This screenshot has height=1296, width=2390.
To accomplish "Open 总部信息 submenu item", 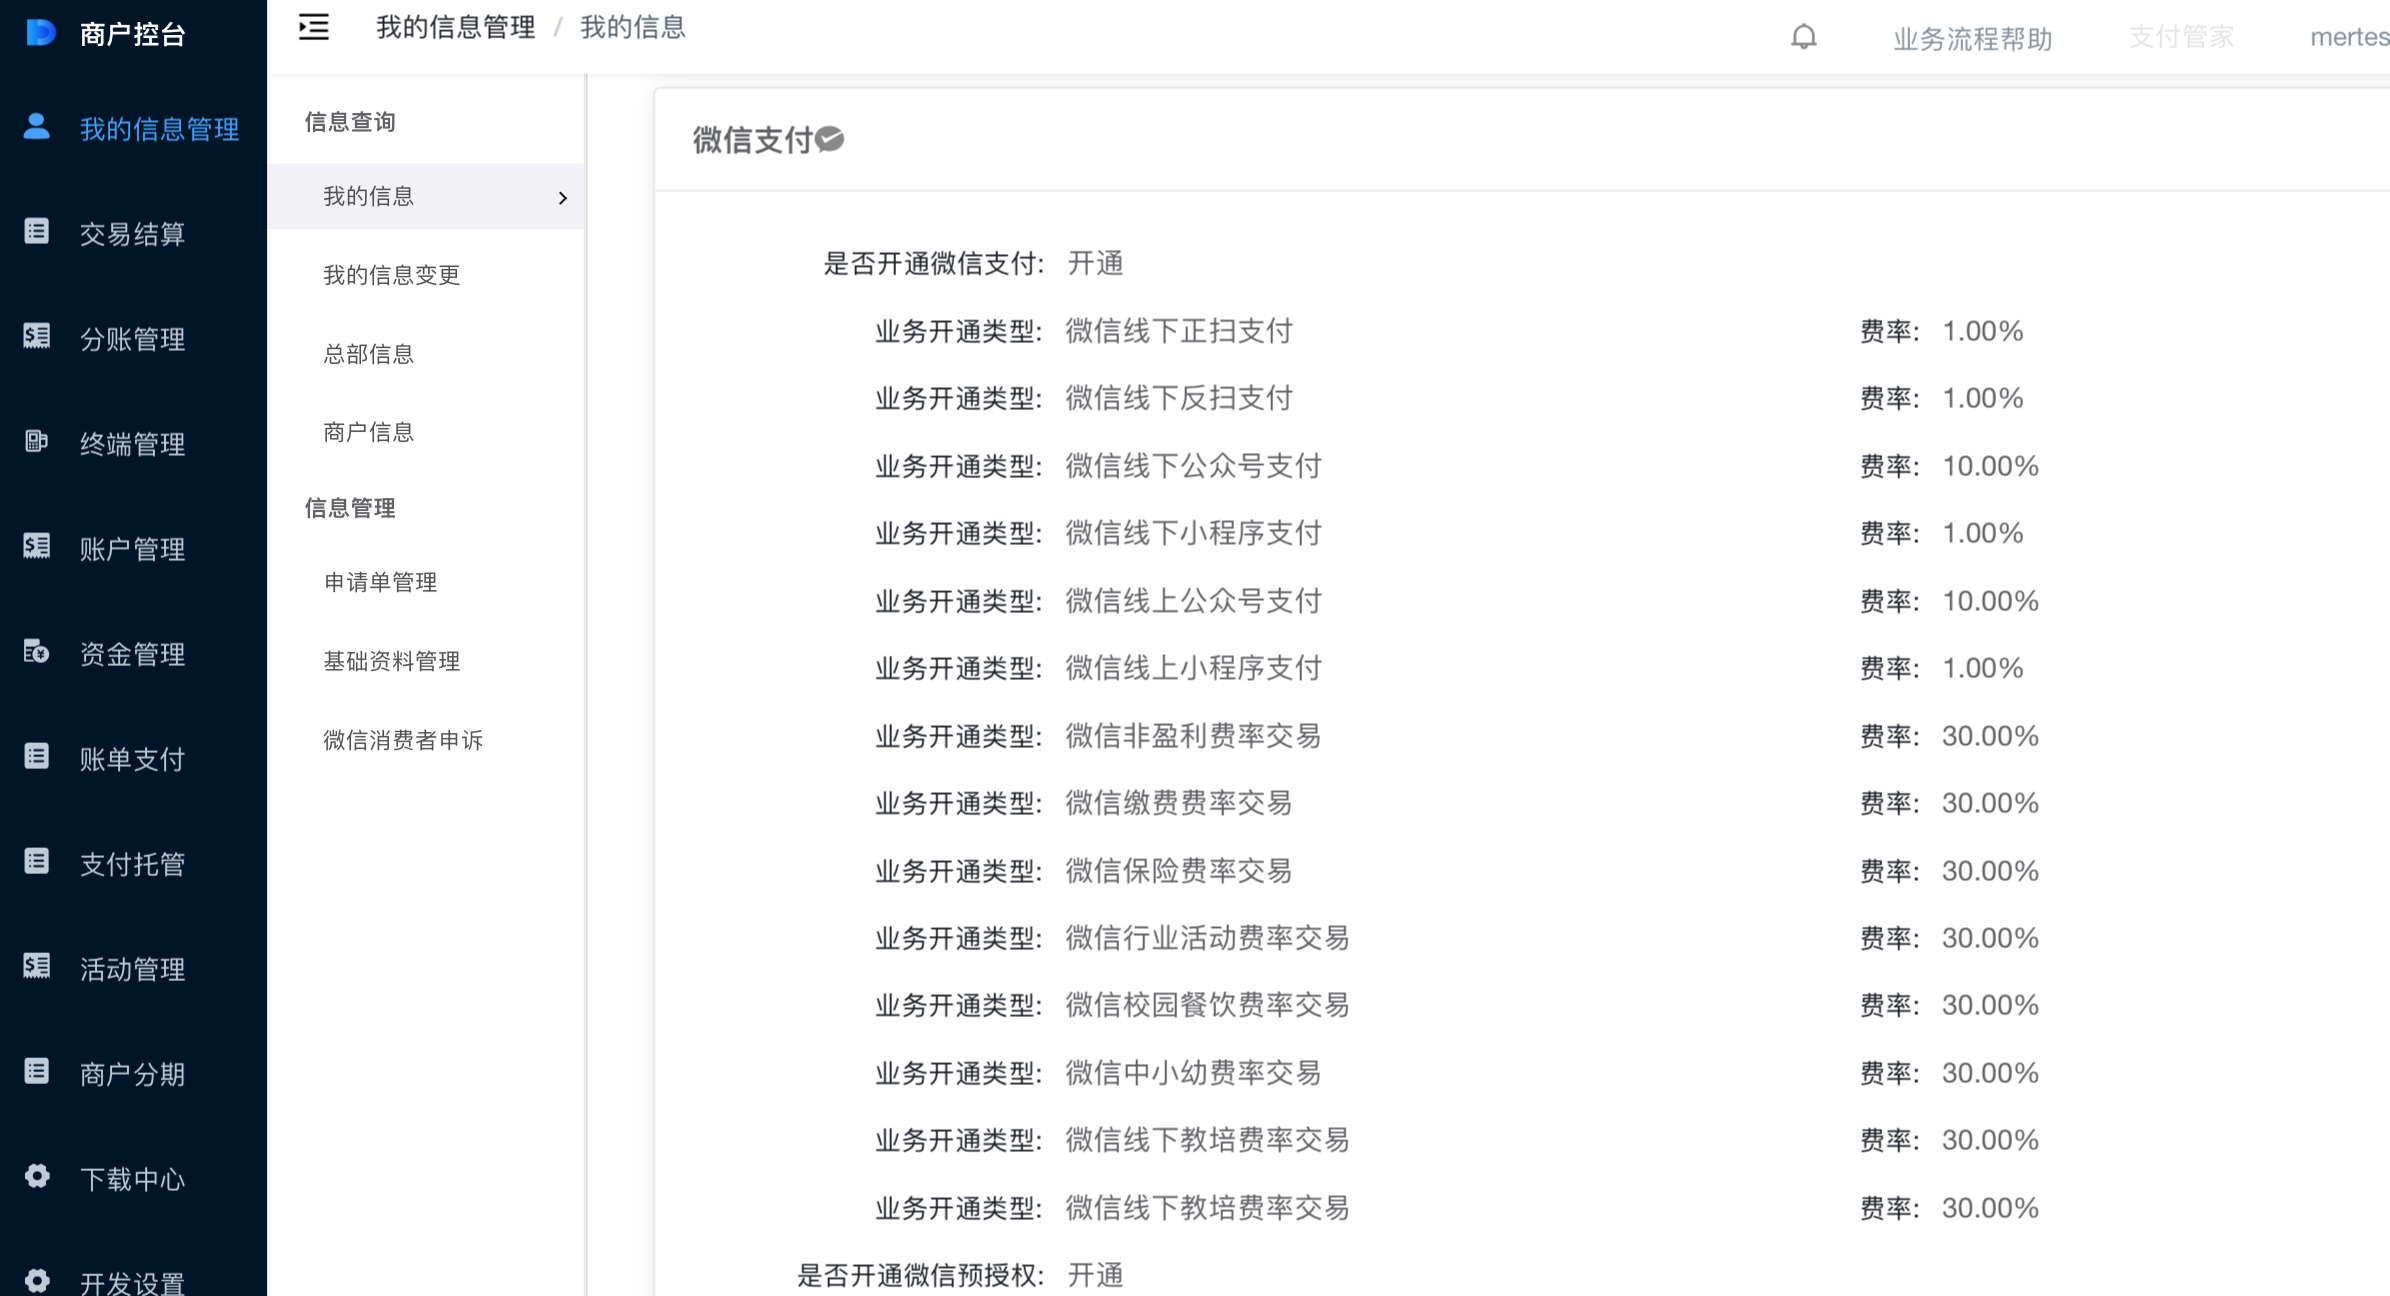I will pos(369,354).
